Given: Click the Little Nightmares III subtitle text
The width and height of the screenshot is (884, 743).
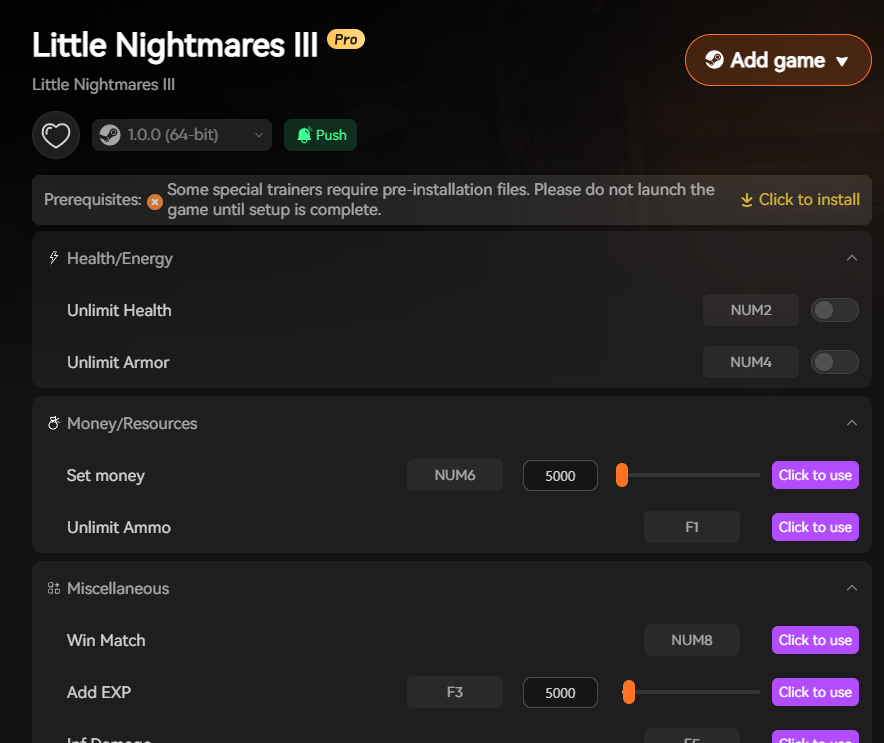Looking at the screenshot, I should click(103, 85).
